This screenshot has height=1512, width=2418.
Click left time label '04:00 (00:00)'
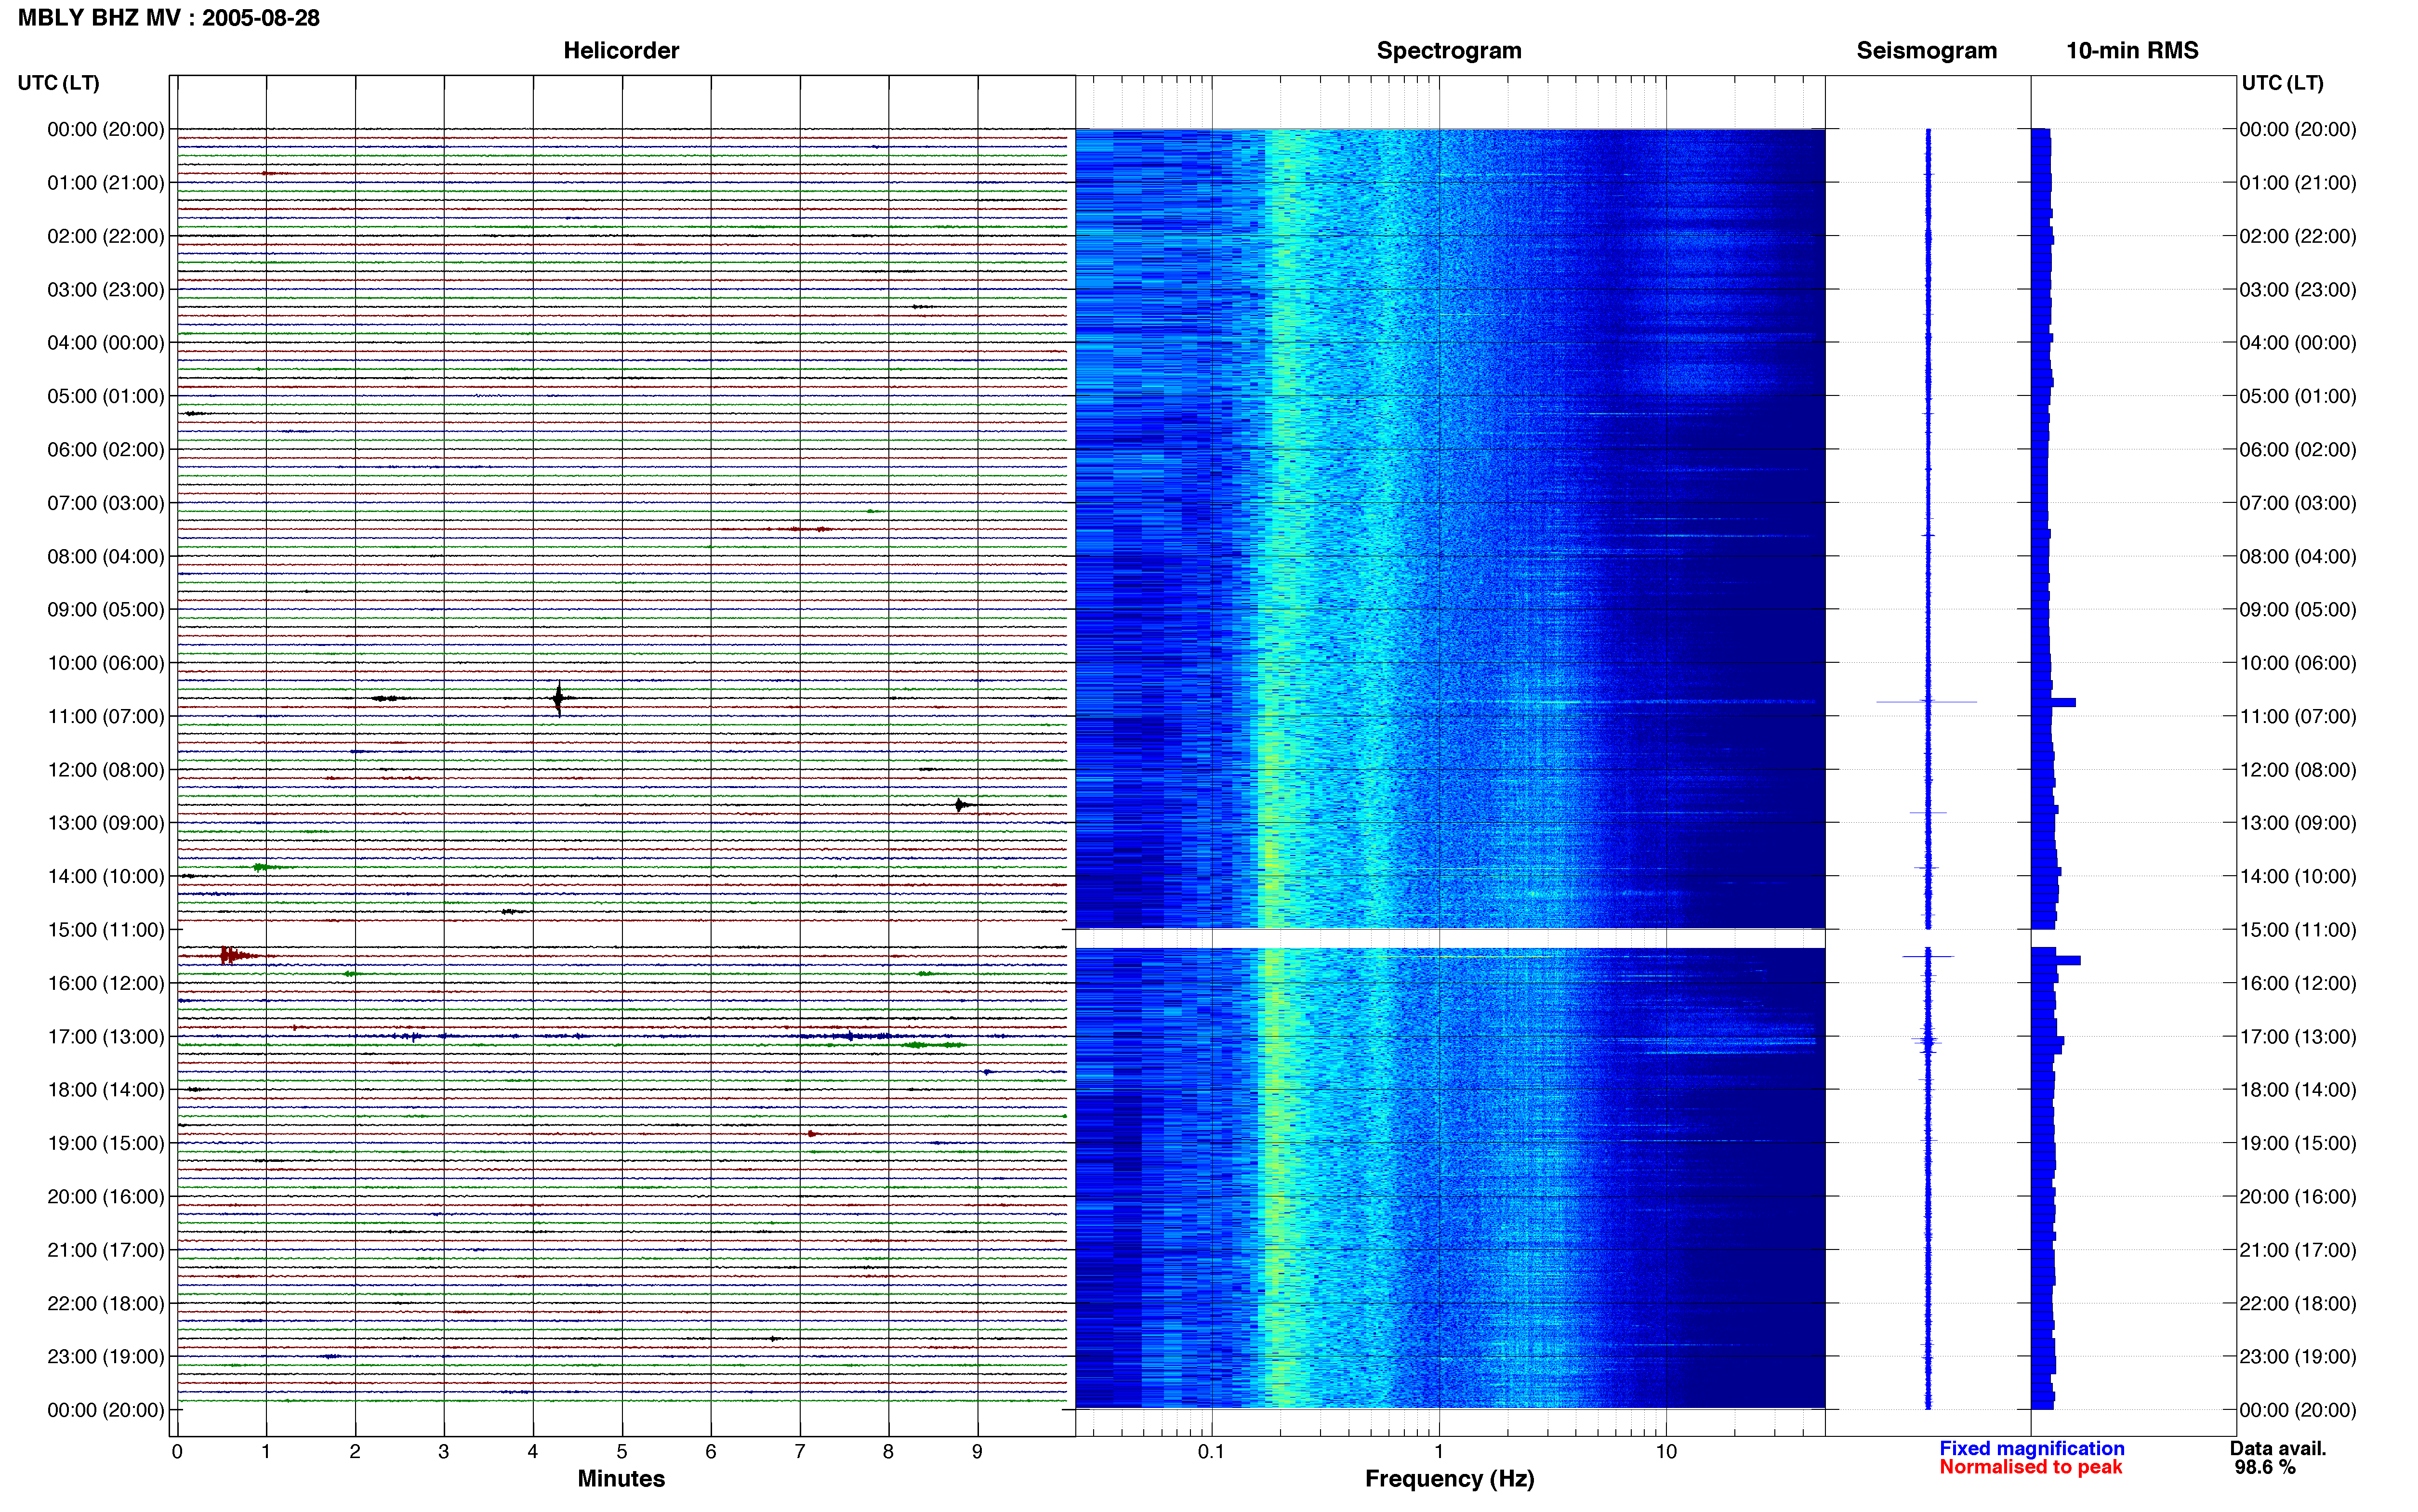click(106, 343)
